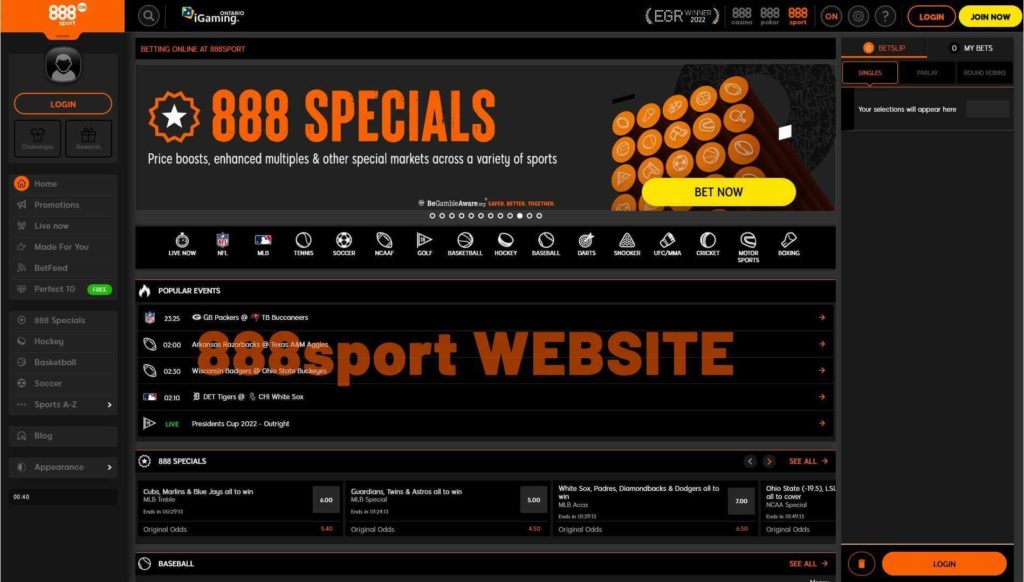Image resolution: width=1024 pixels, height=582 pixels.
Task: Select the Parlay betslip tab
Action: point(927,73)
